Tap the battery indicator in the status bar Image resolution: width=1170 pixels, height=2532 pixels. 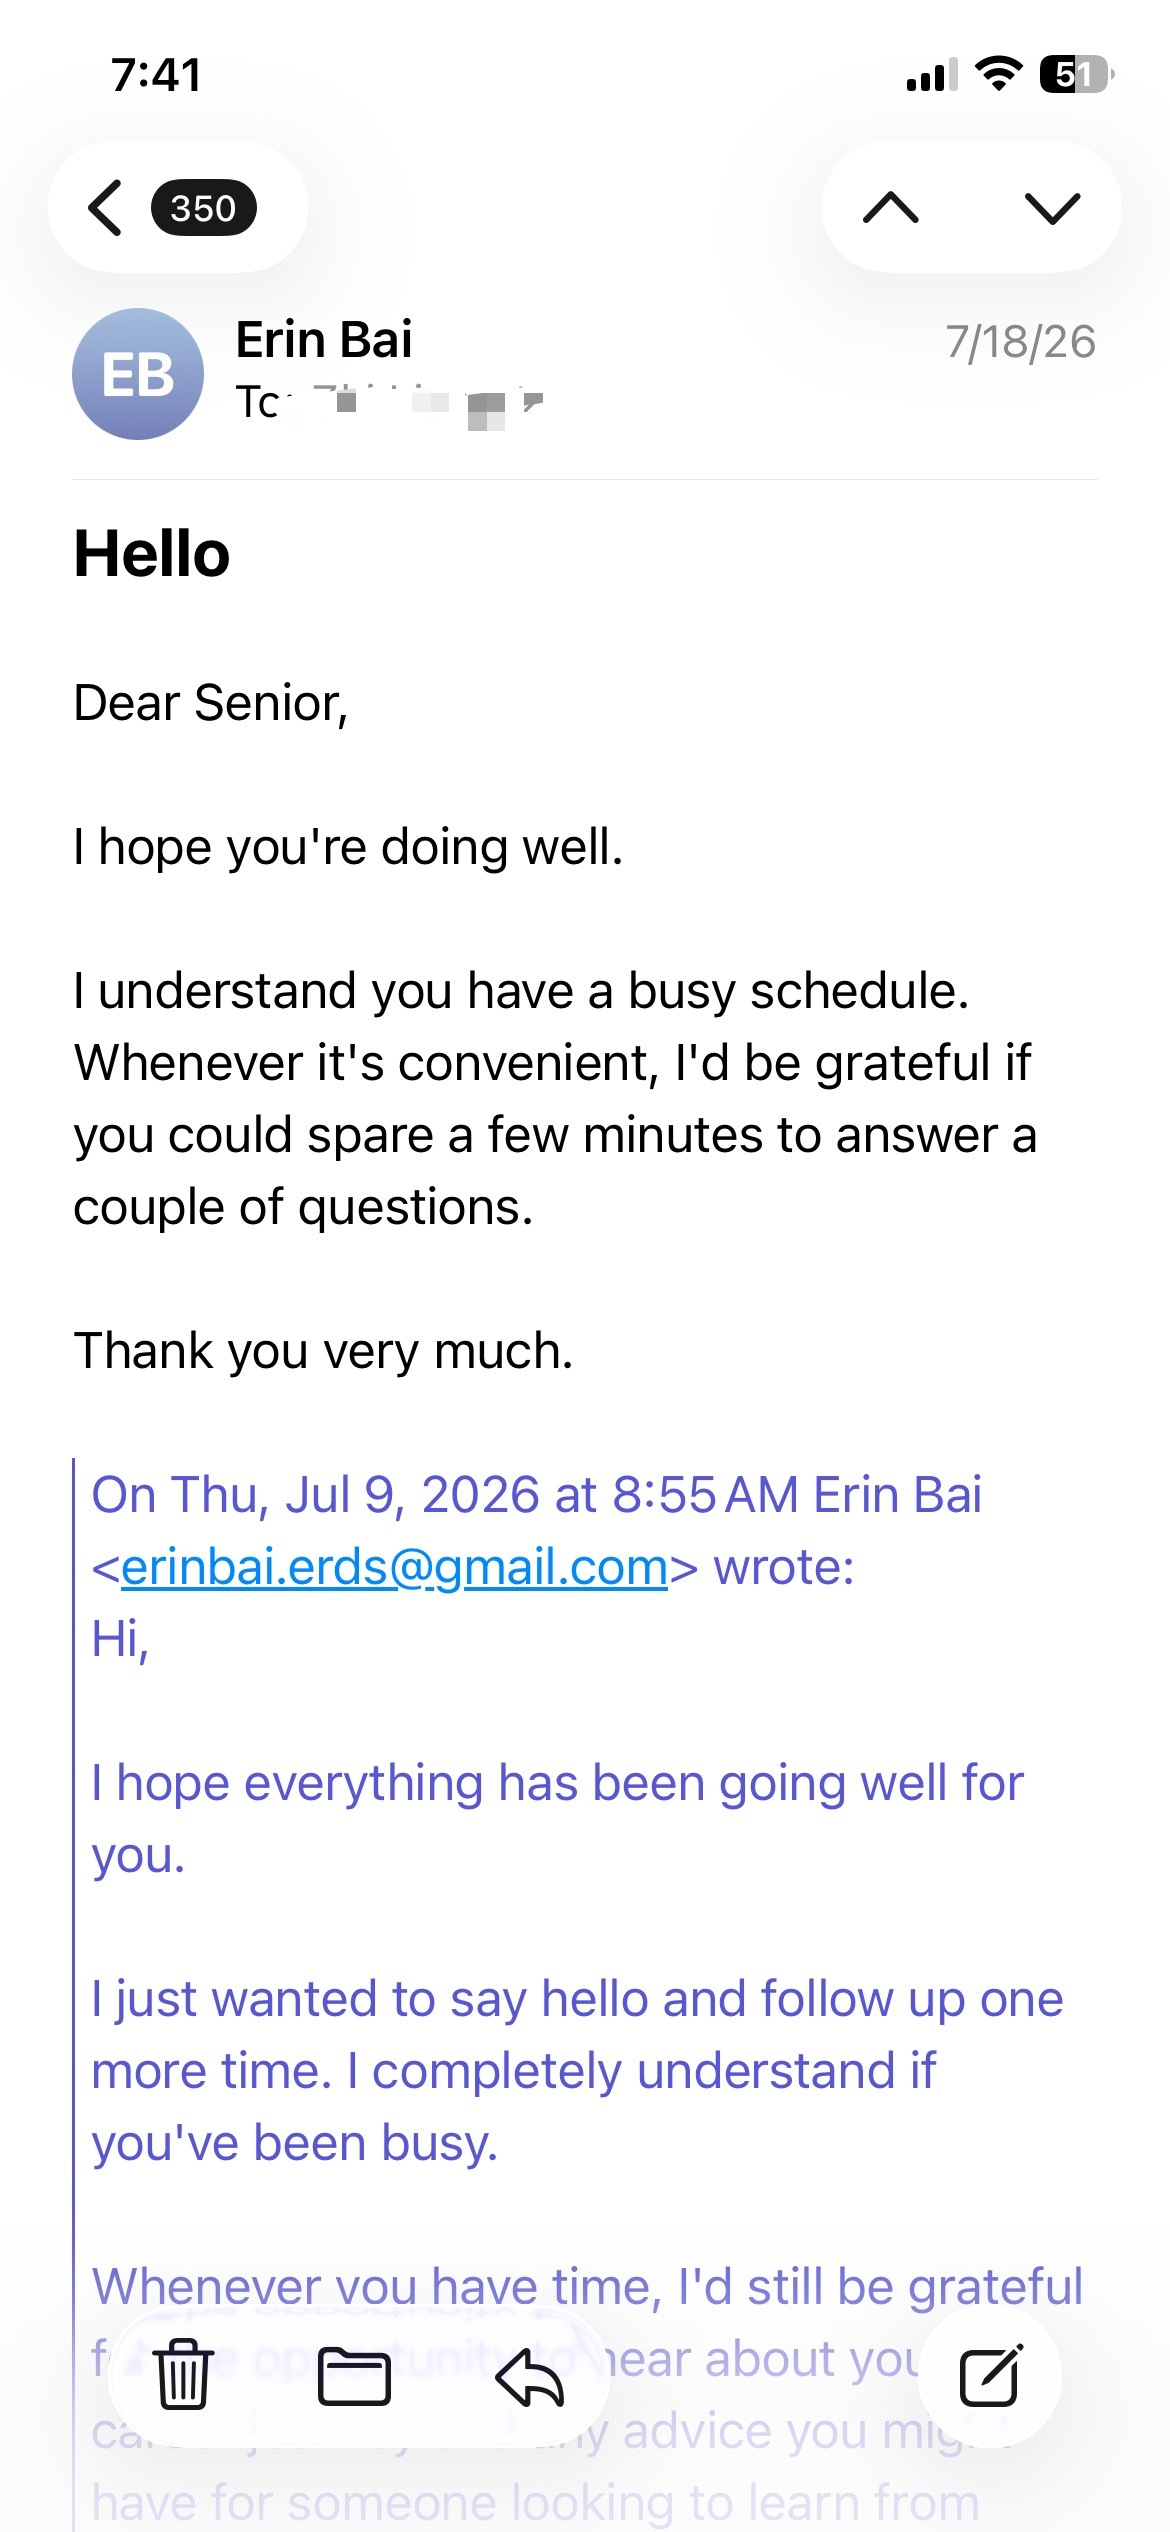click(1077, 75)
